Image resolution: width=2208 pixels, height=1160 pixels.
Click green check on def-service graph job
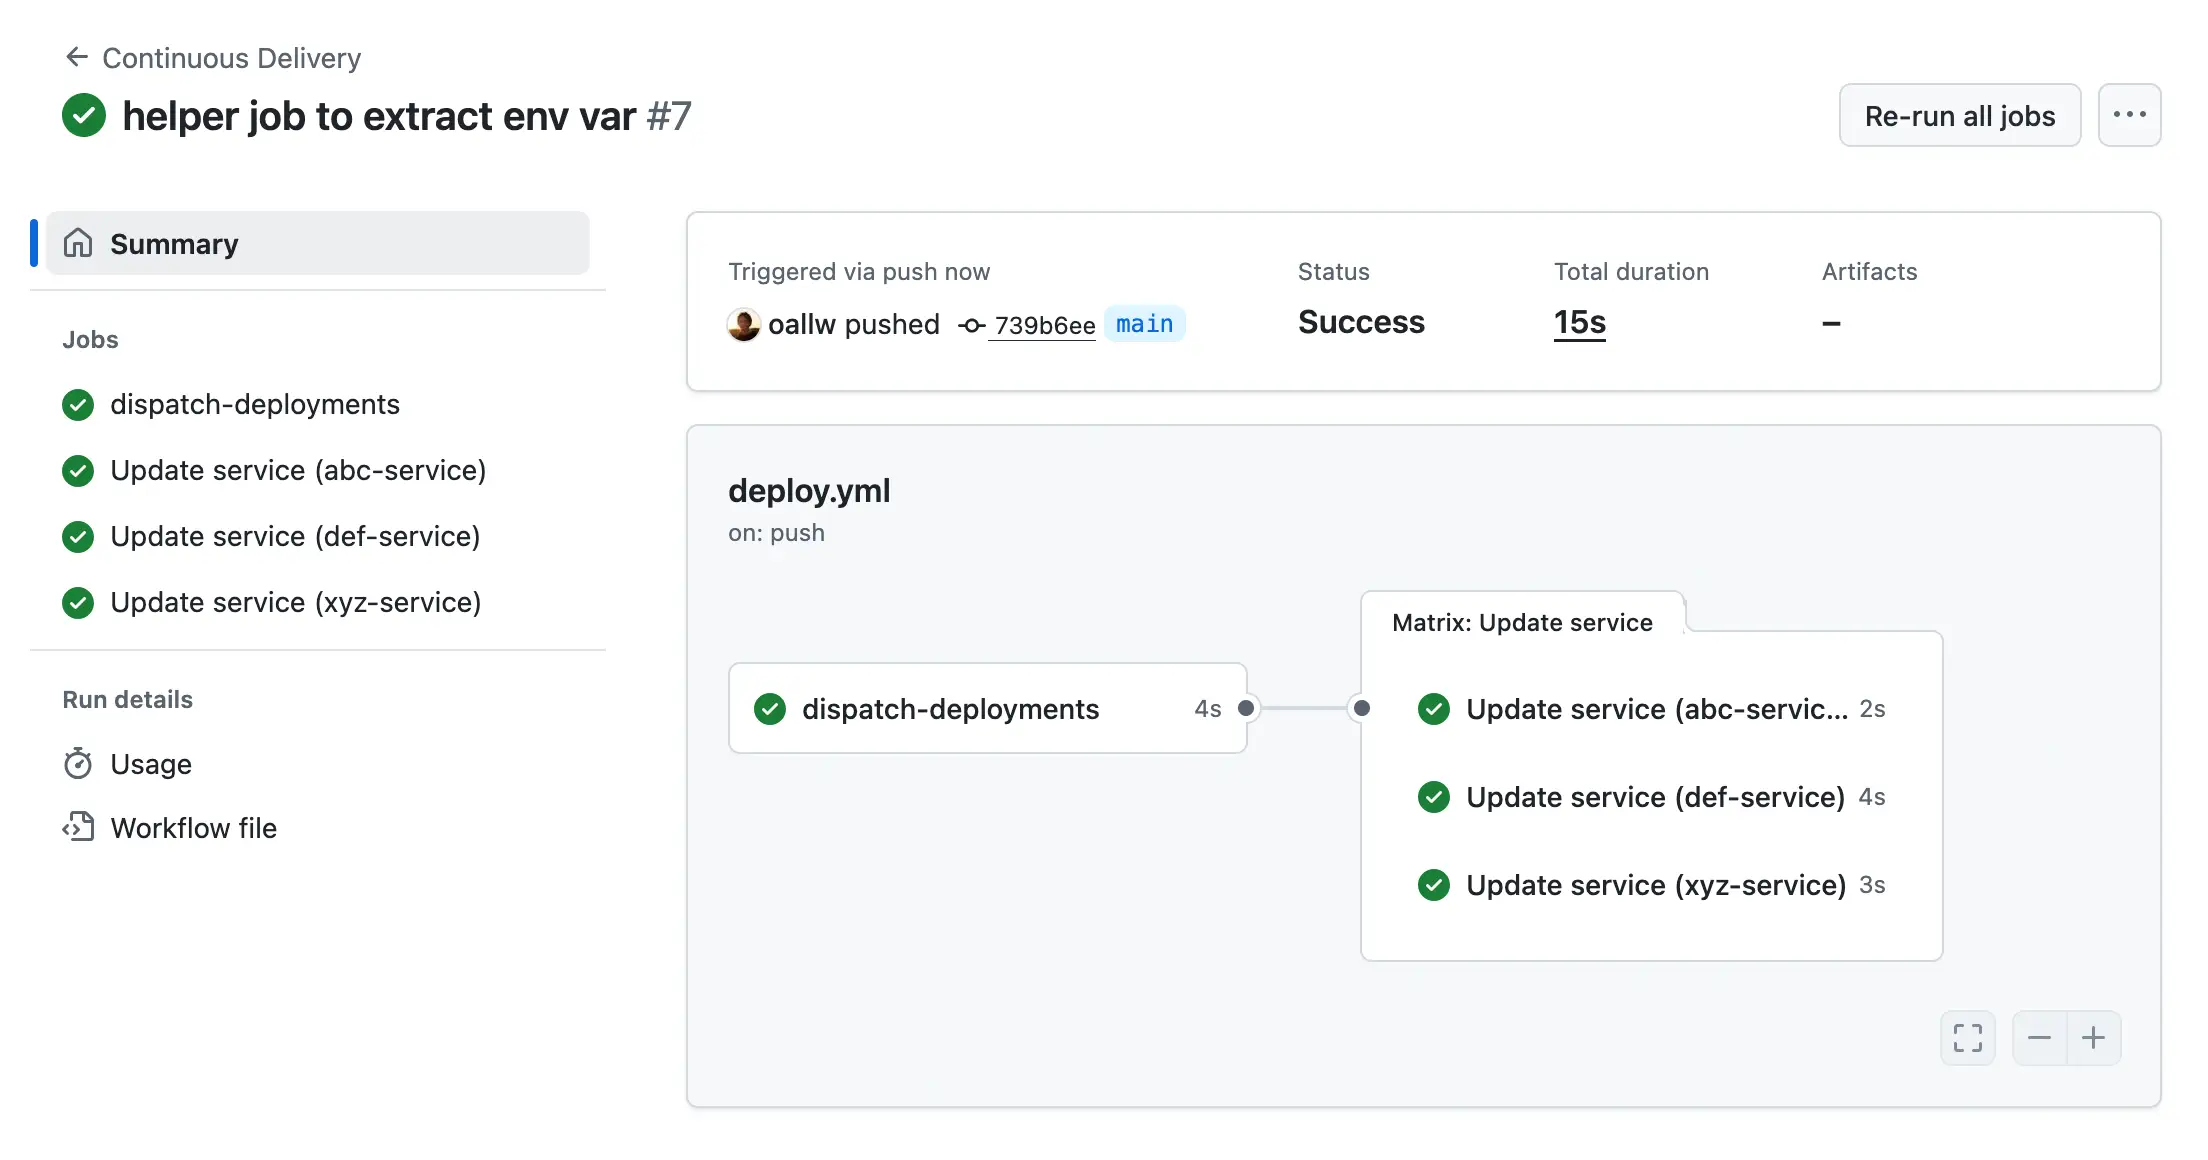click(1433, 797)
